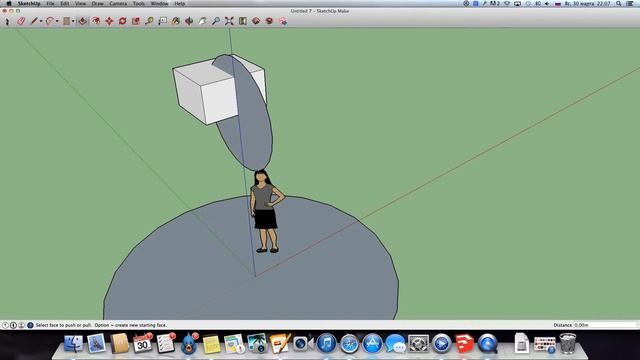Open Trash in the dock

tap(567, 344)
